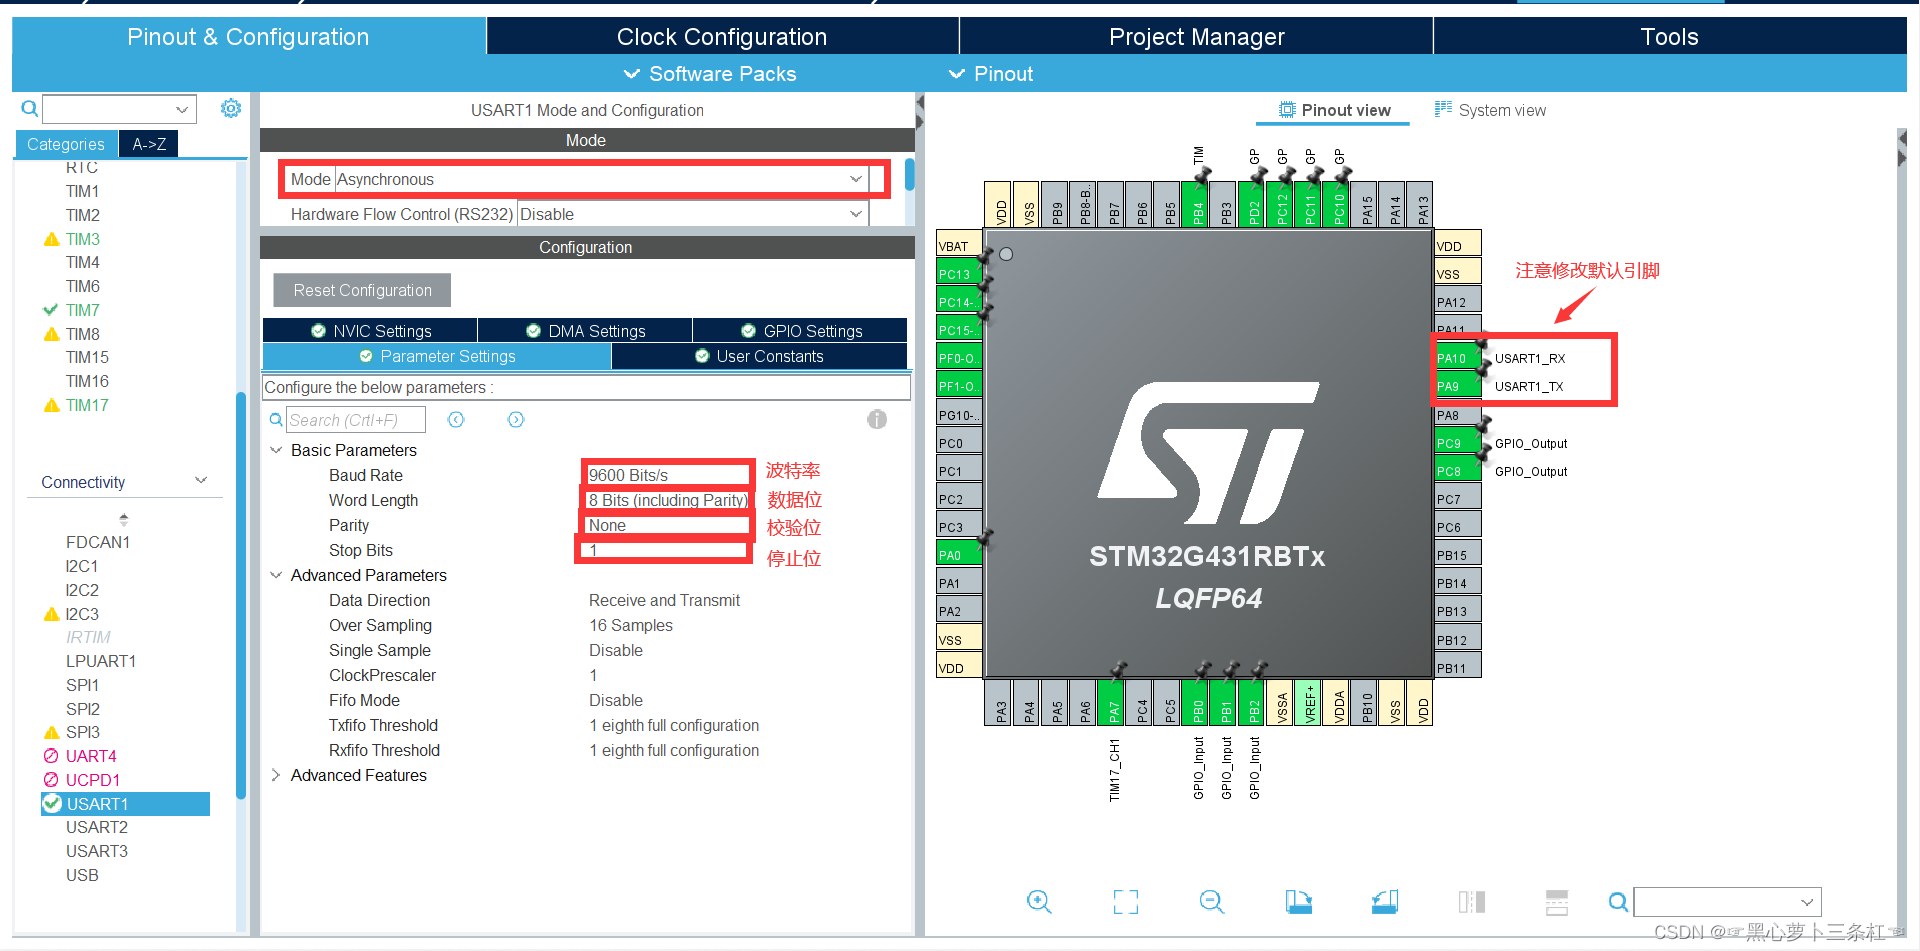Viewport: 1920px width, 951px height.
Task: Open the User Constants tab
Action: 759,356
